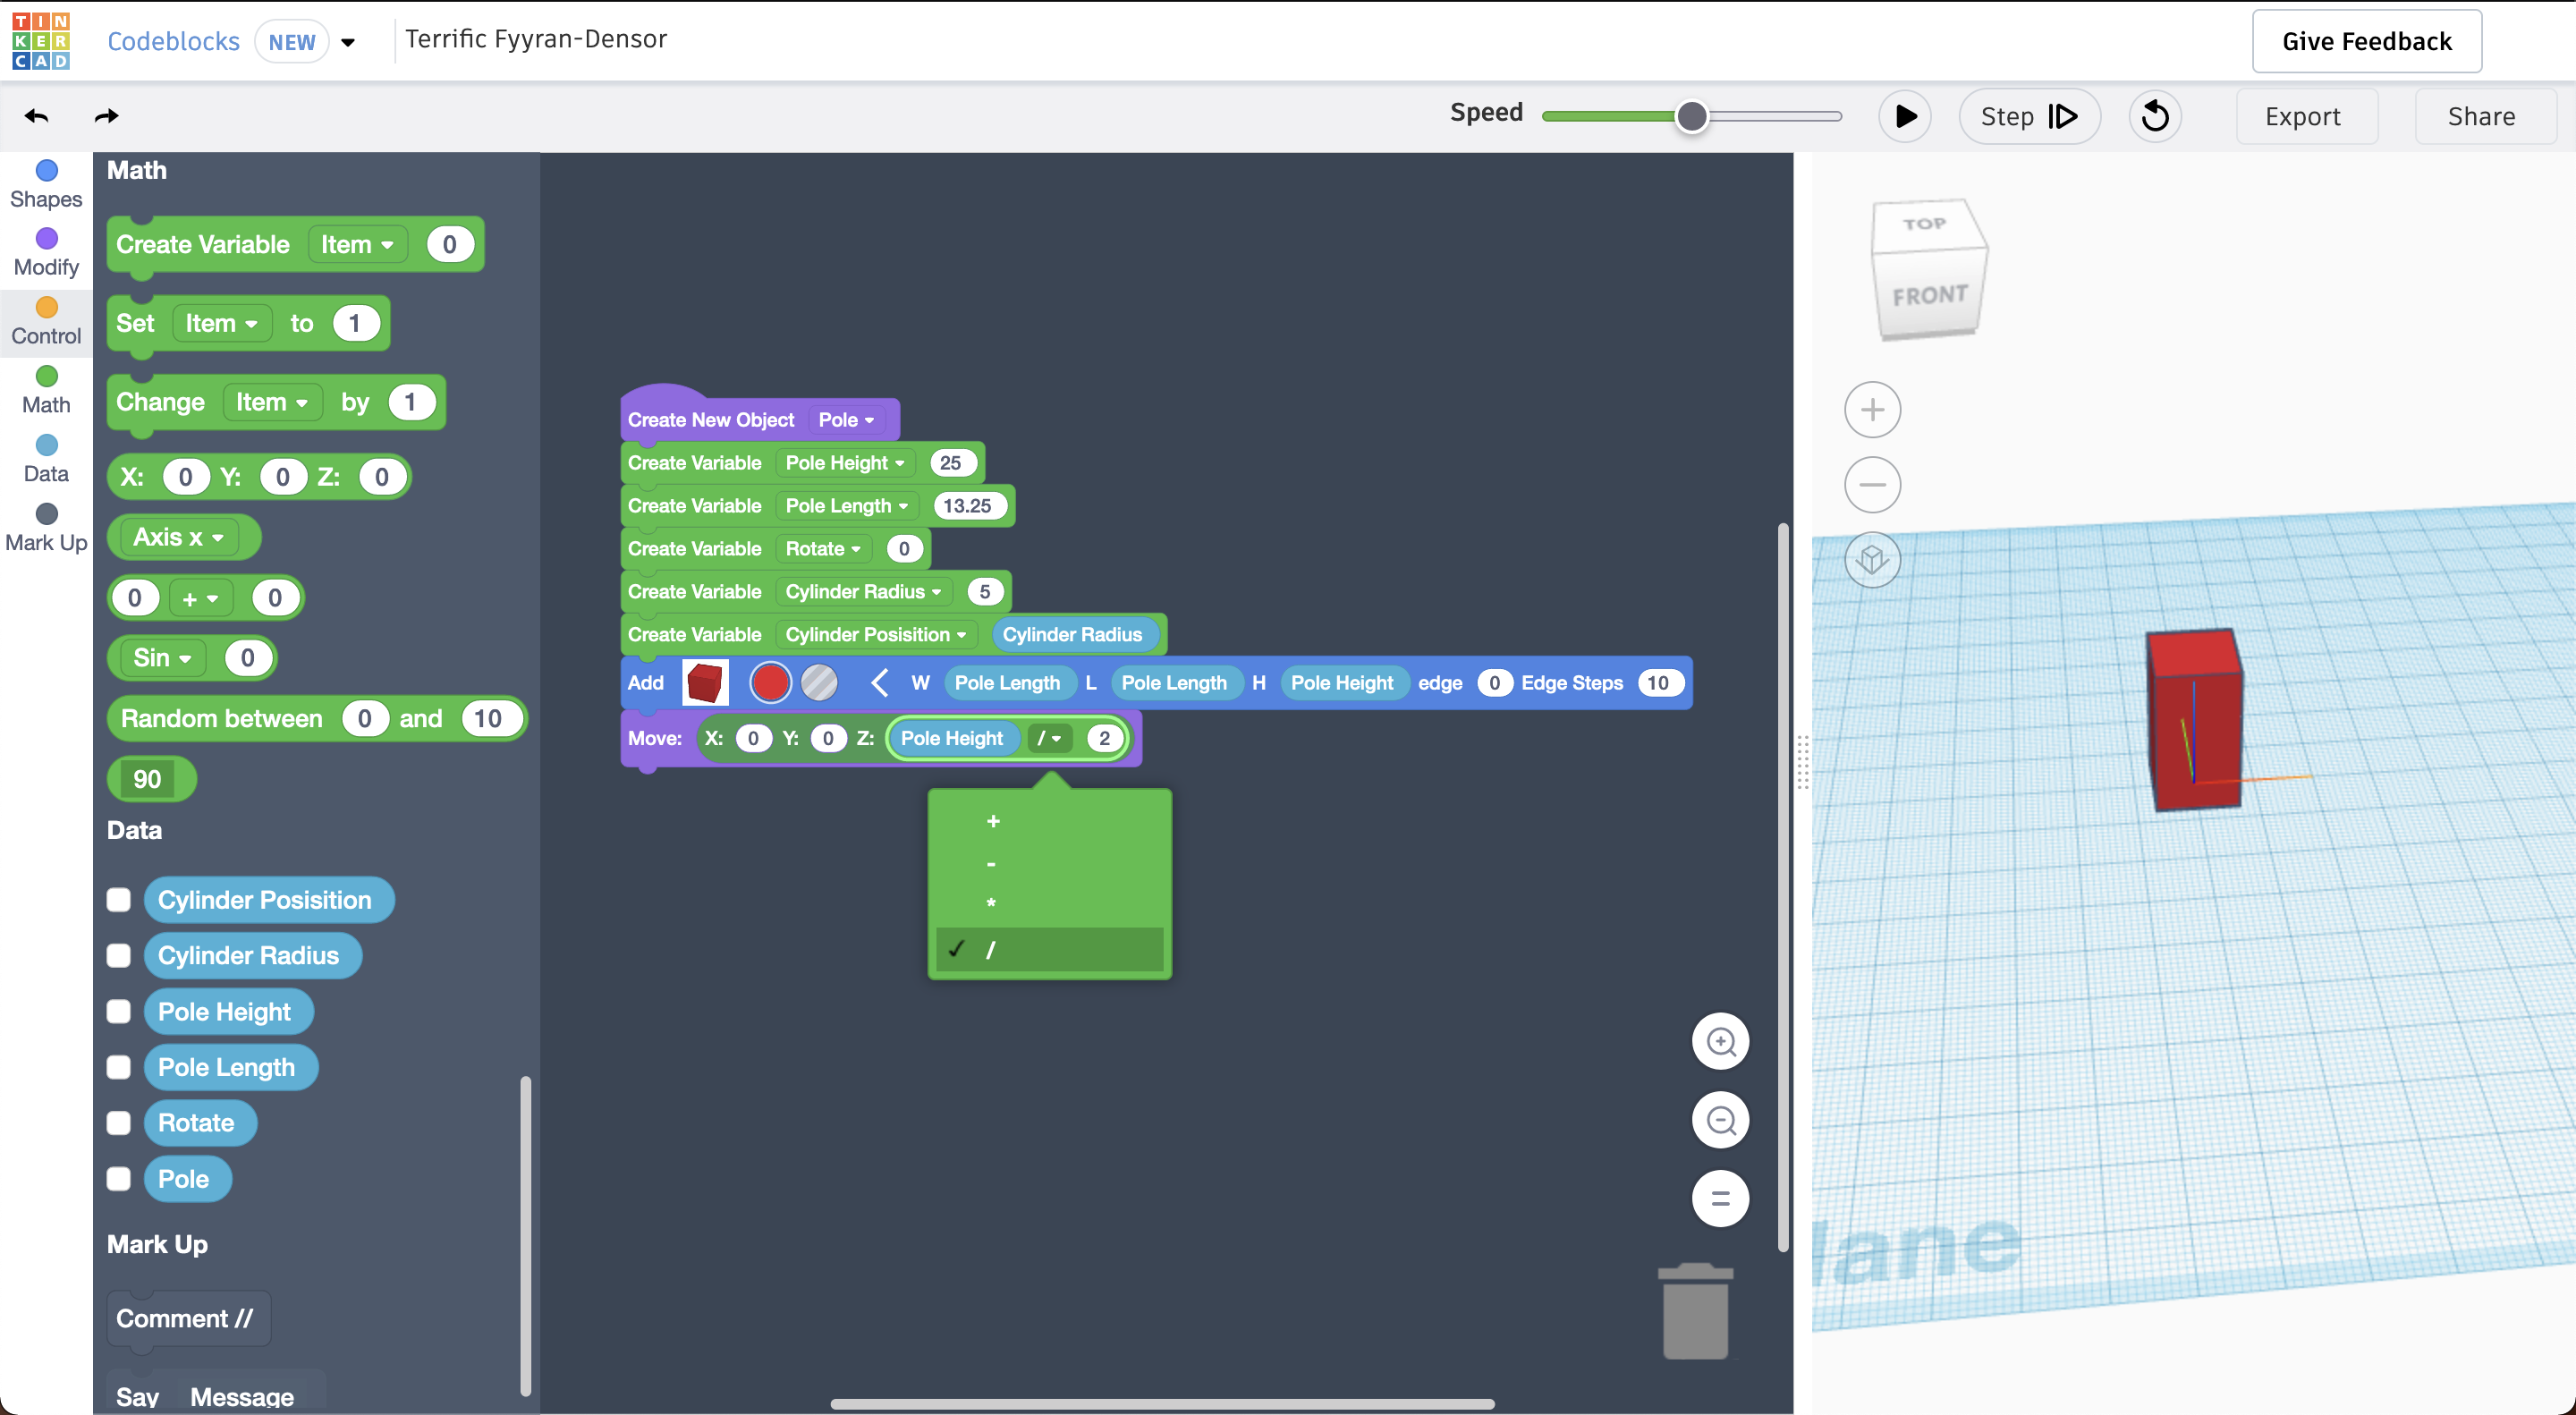Screen dimensions: 2576x1415
Task: Enable the Pole Height variable checkbox
Action: click(119, 1012)
